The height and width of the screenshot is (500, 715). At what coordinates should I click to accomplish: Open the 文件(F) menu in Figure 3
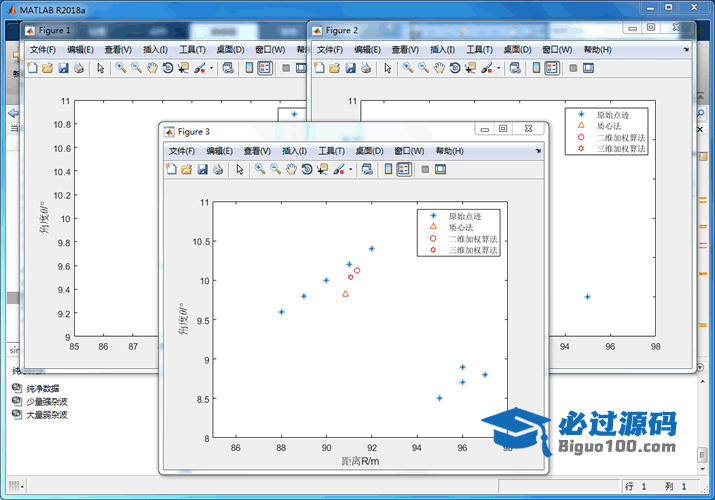pos(181,150)
